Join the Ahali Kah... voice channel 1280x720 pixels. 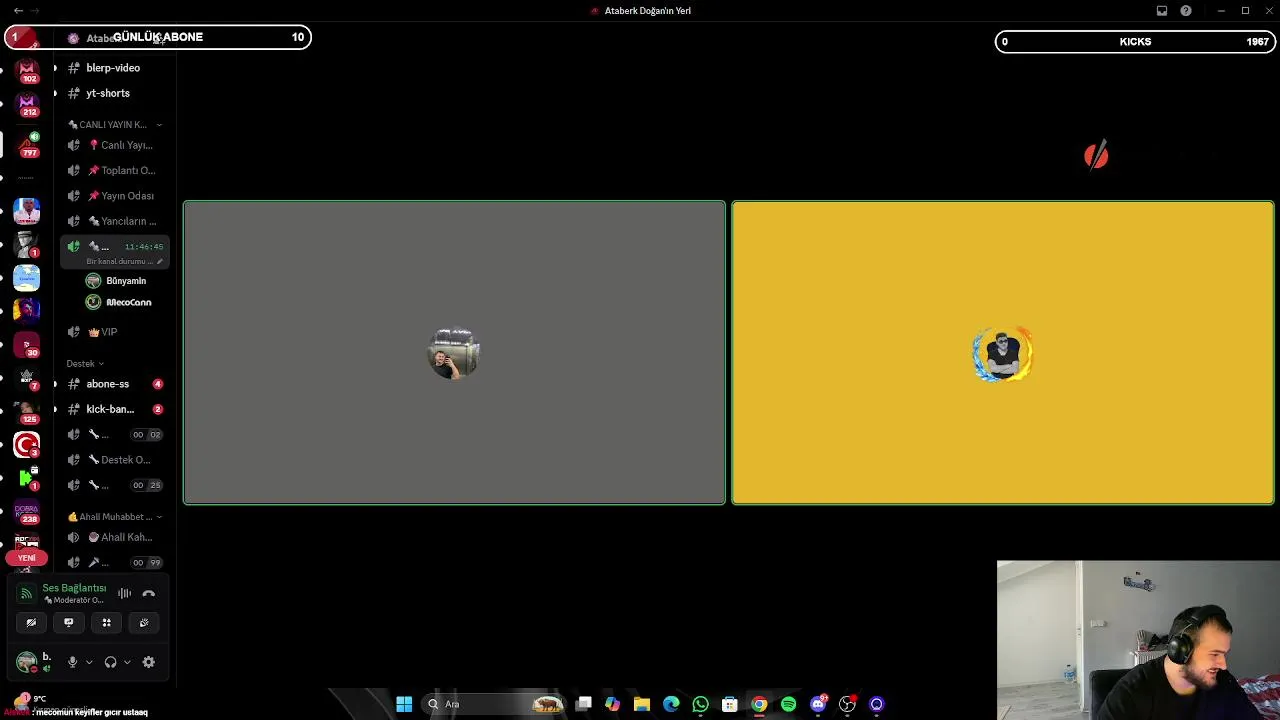coord(115,537)
